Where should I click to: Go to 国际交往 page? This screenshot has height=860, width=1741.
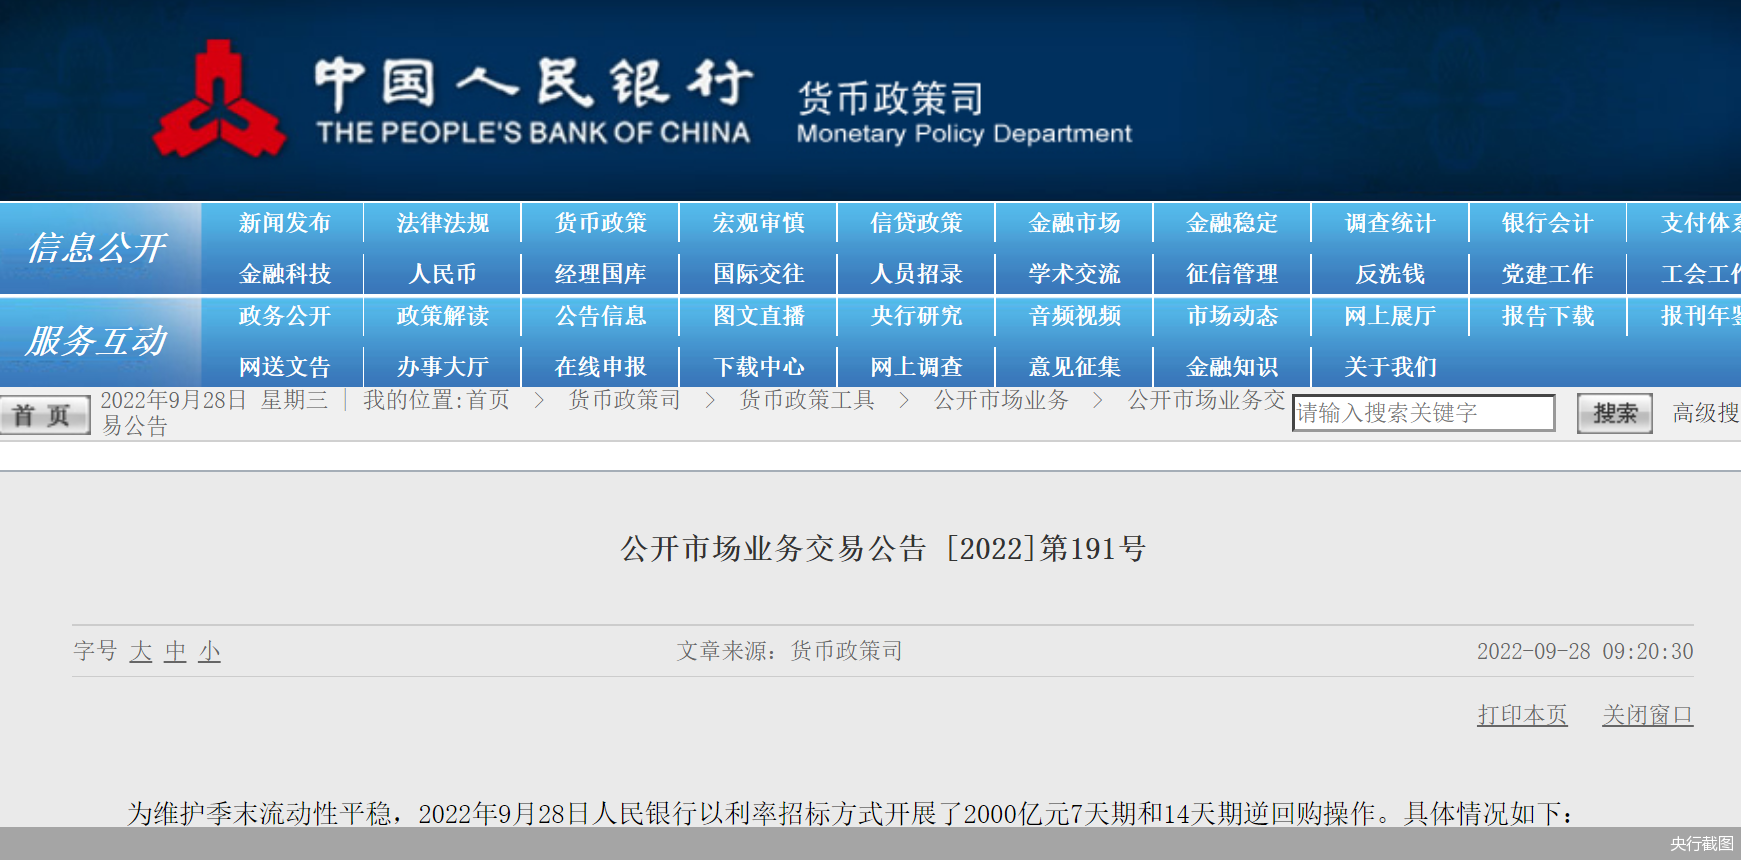pyautogui.click(x=758, y=274)
